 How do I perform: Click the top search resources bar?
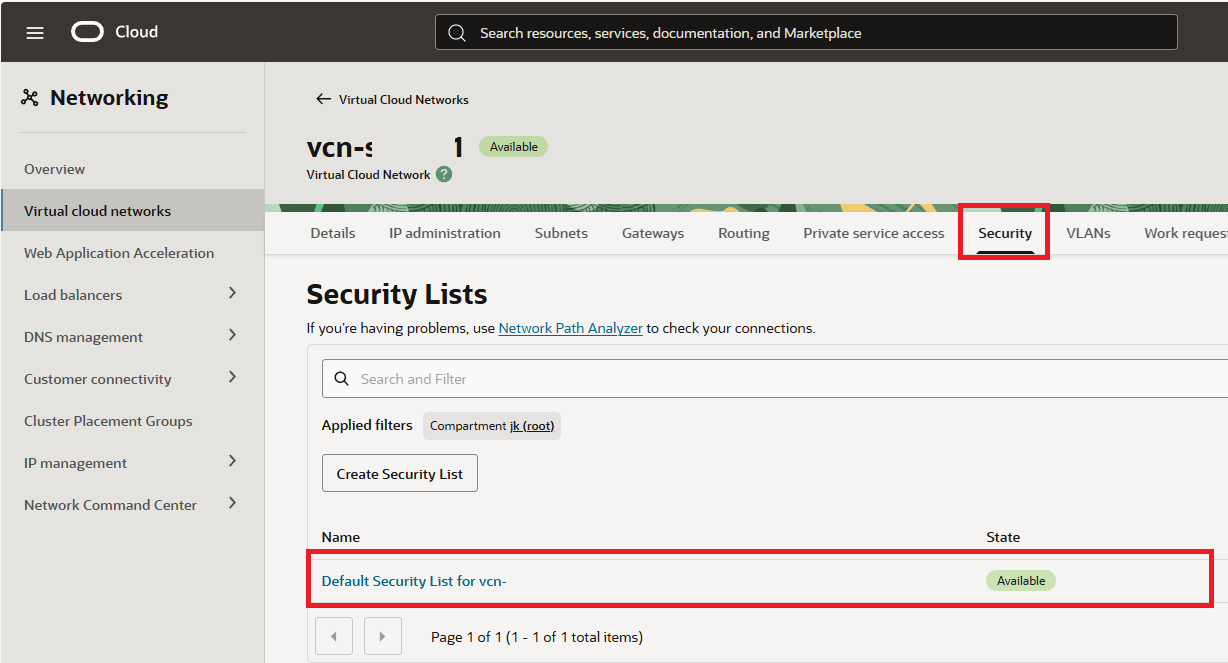pyautogui.click(x=806, y=33)
